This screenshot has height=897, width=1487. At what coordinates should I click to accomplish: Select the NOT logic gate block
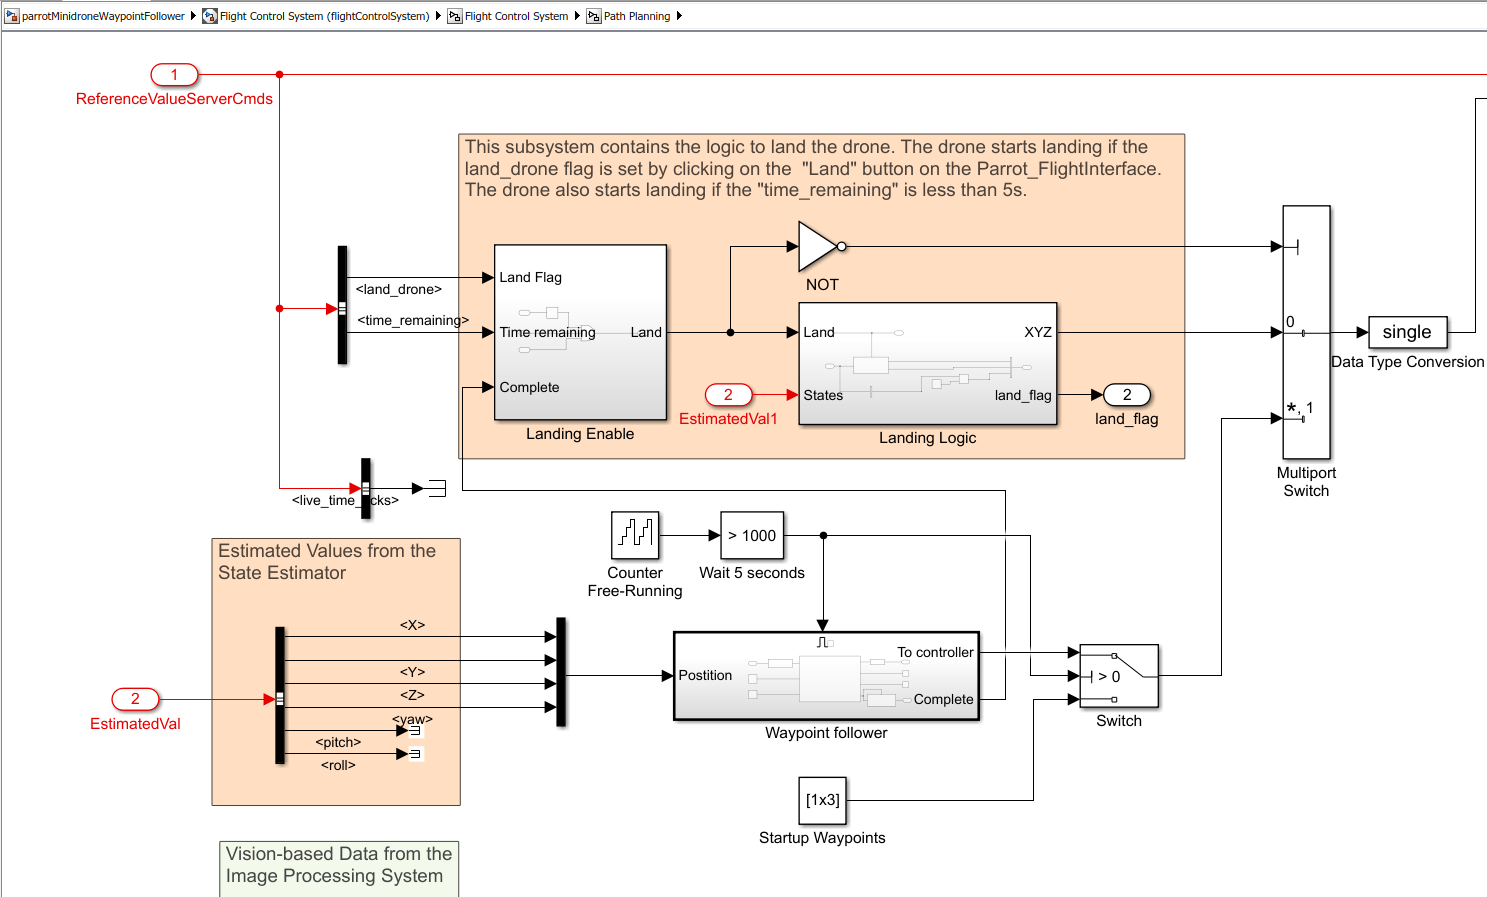(x=817, y=246)
